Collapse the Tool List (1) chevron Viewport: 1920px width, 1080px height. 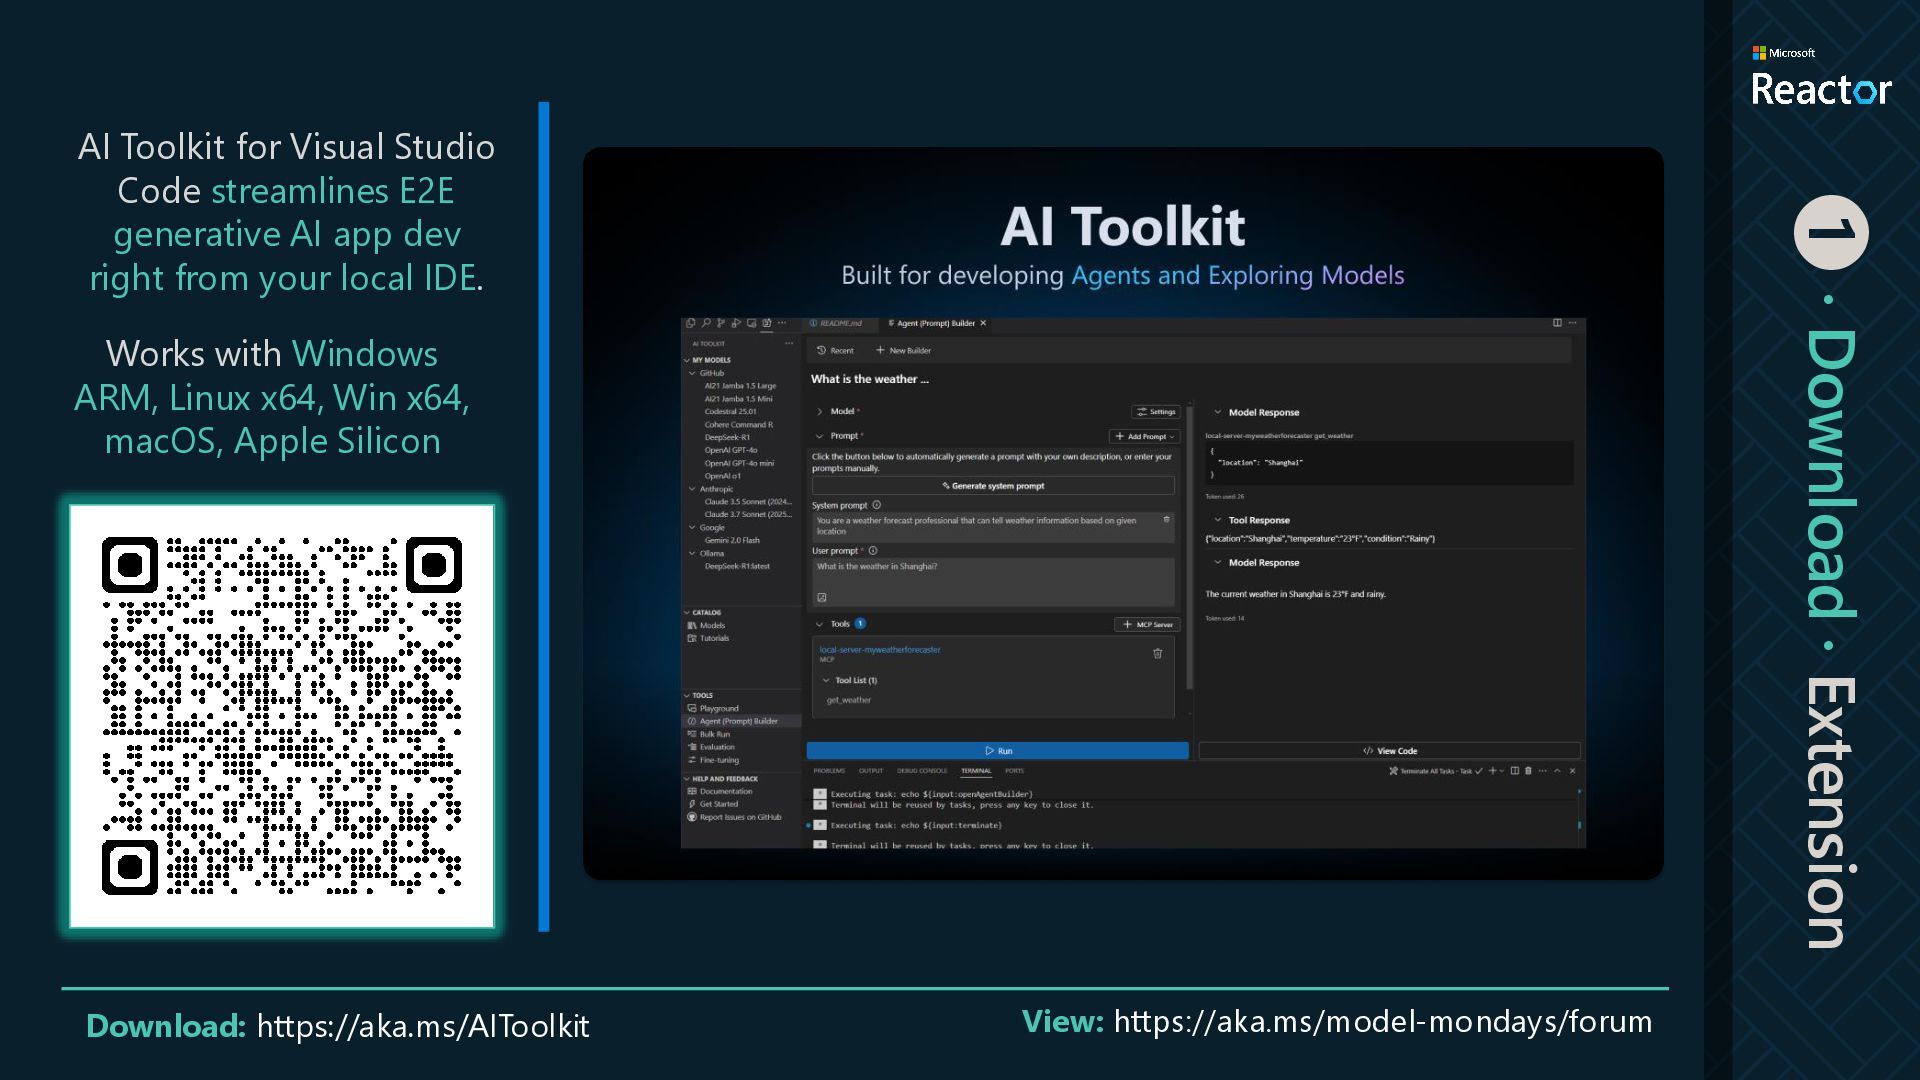[826, 681]
